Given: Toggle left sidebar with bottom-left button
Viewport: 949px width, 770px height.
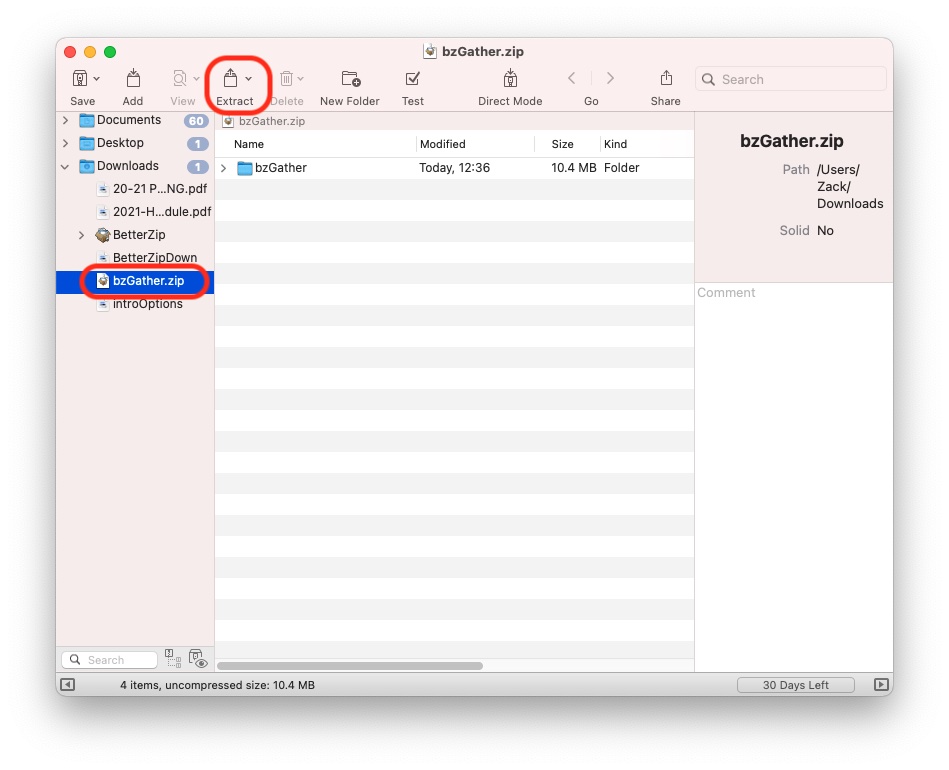Looking at the screenshot, I should pyautogui.click(x=68, y=685).
